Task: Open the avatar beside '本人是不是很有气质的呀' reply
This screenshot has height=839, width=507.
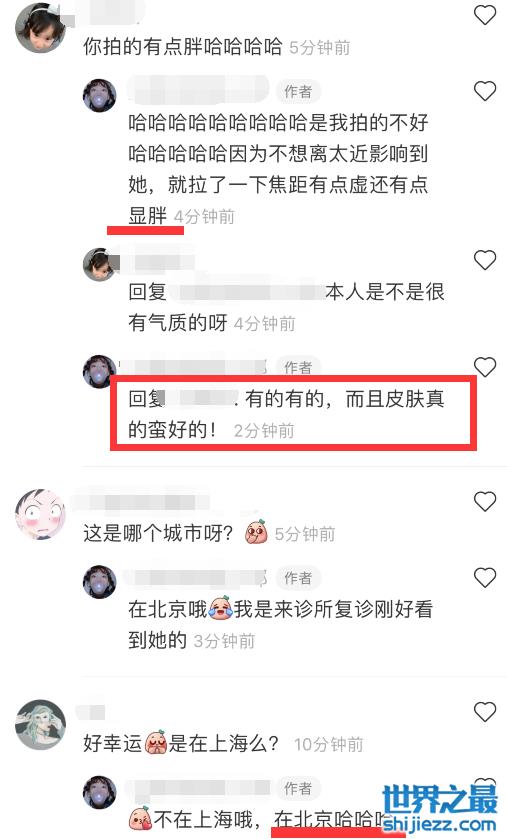Action: (x=99, y=264)
